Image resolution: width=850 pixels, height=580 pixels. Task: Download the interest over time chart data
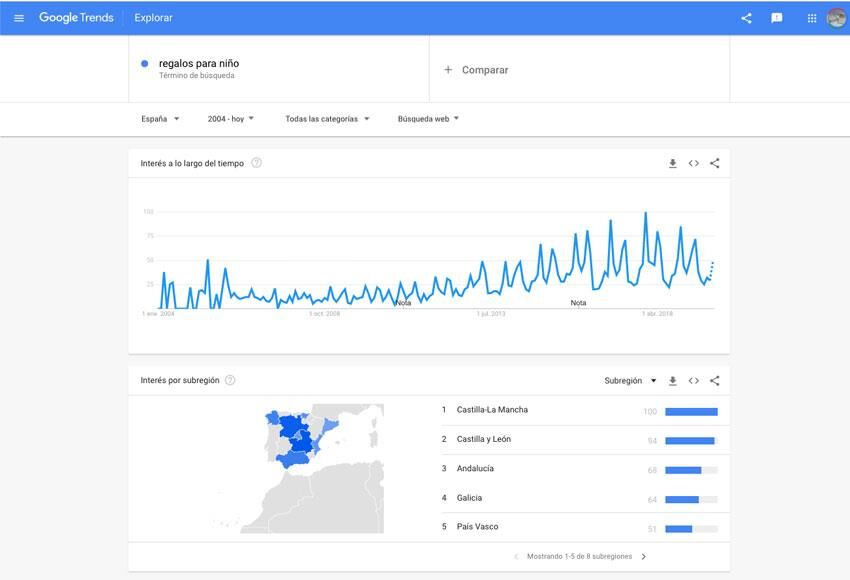click(672, 163)
